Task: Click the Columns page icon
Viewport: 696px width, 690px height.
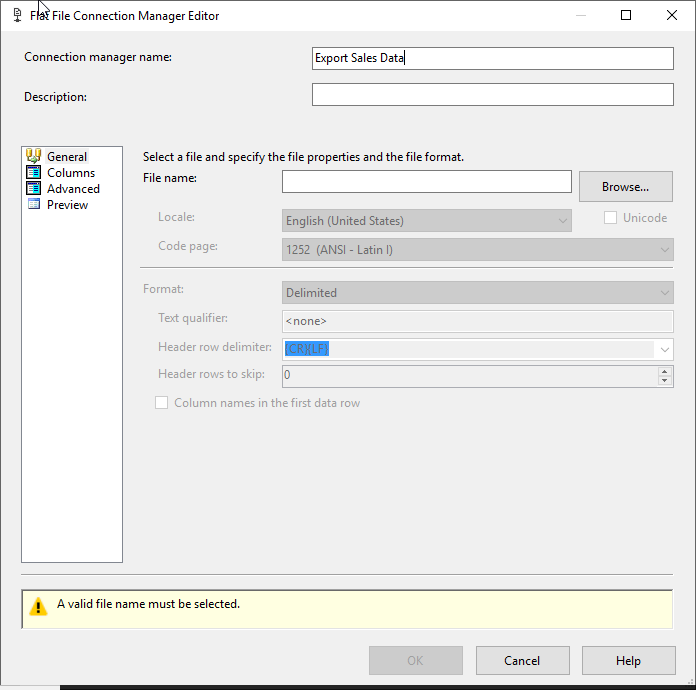Action: point(34,172)
